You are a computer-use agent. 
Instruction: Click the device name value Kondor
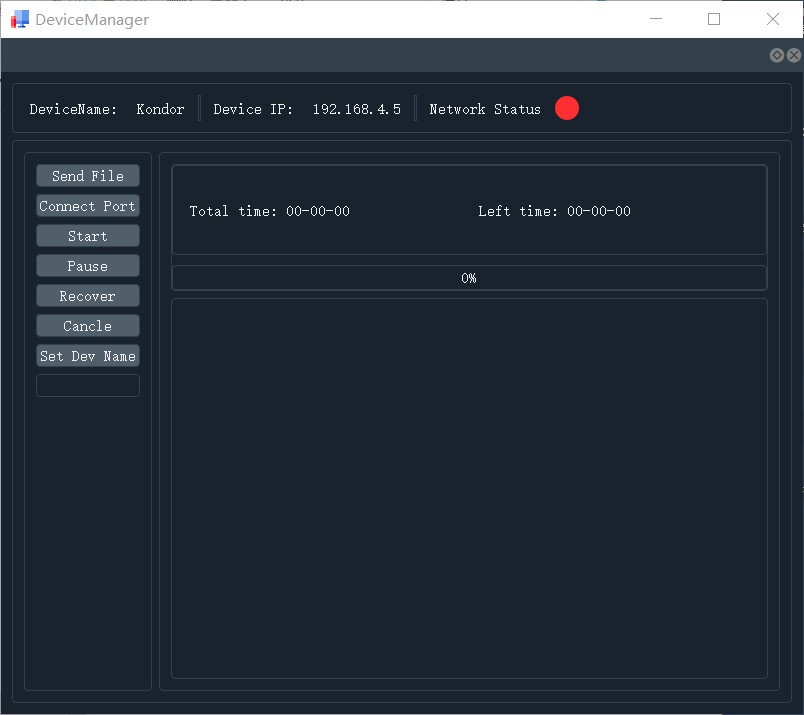click(x=160, y=109)
